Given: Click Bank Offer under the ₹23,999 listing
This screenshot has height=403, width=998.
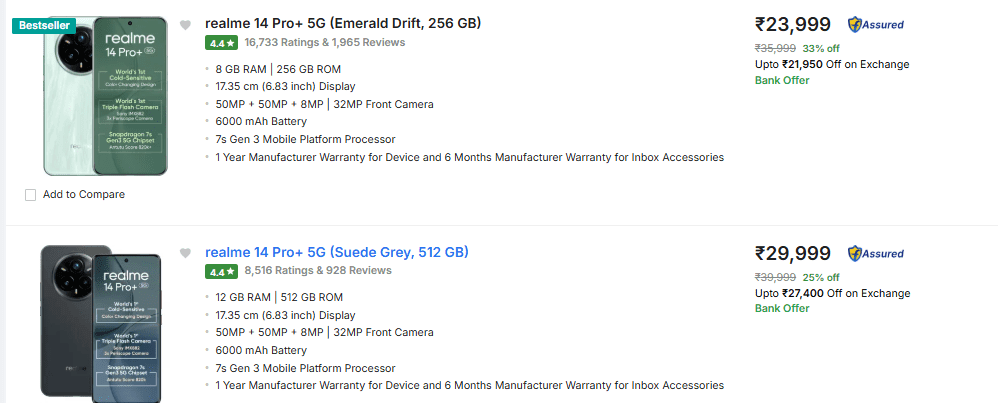Looking at the screenshot, I should pyautogui.click(x=782, y=80).
